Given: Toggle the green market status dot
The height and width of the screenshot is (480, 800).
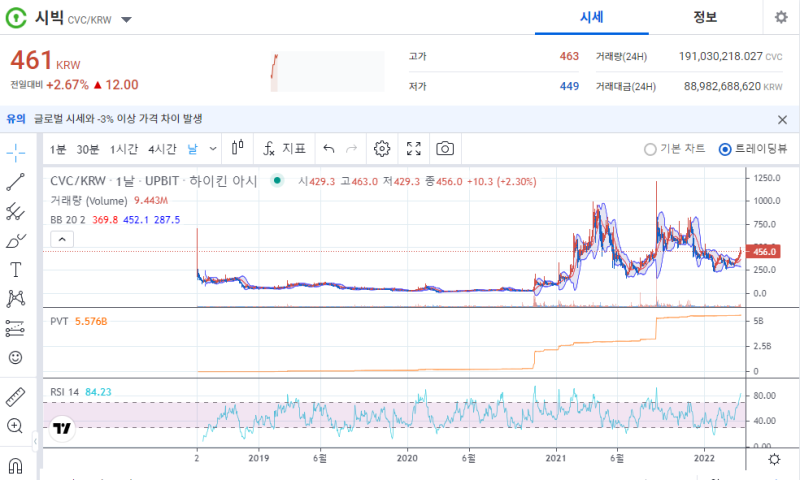Looking at the screenshot, I should [x=277, y=180].
